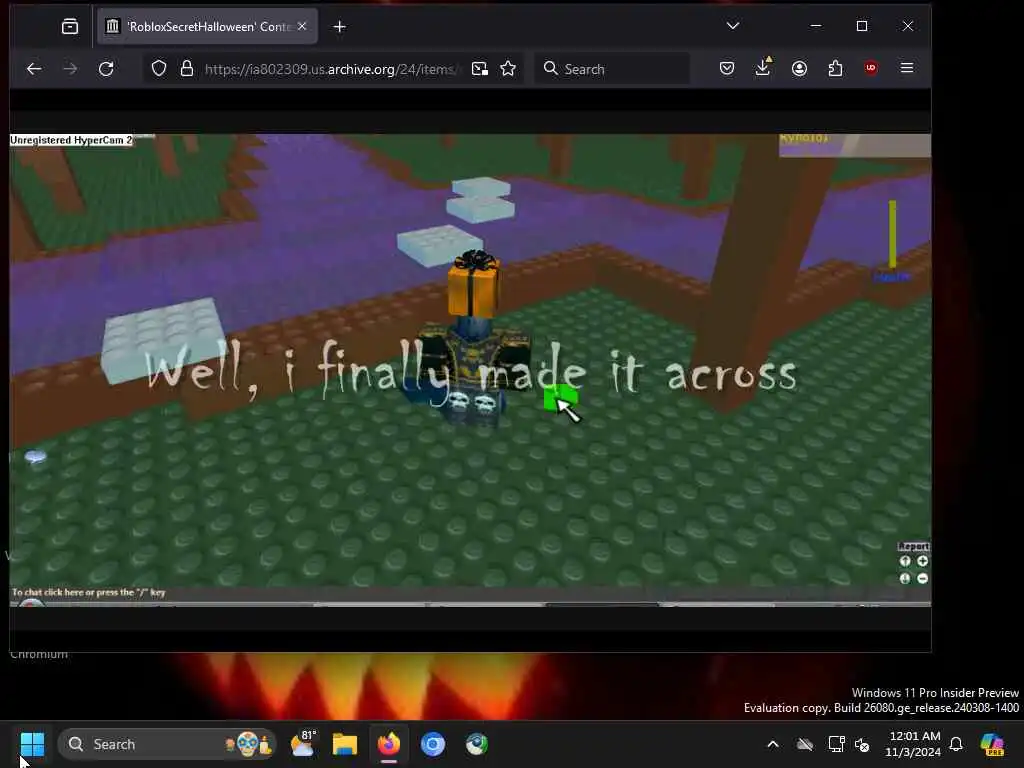Viewport: 1024px width, 768px height.
Task: Go back to previous page
Action: tap(34, 69)
